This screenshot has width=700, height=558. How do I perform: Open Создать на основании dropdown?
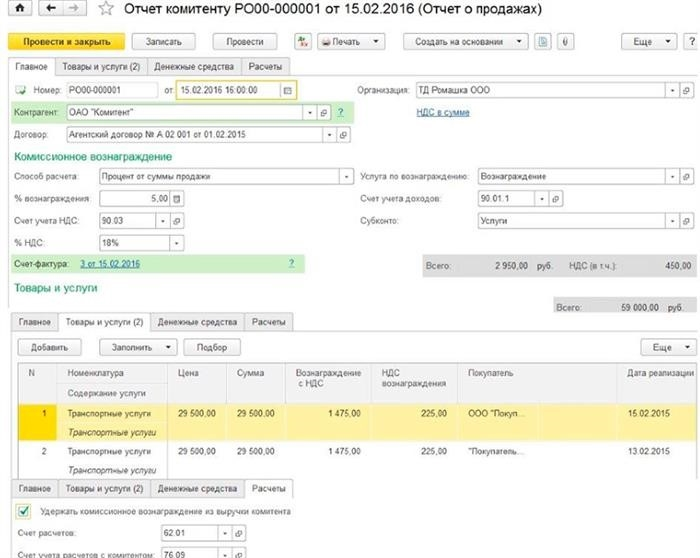[x=466, y=42]
